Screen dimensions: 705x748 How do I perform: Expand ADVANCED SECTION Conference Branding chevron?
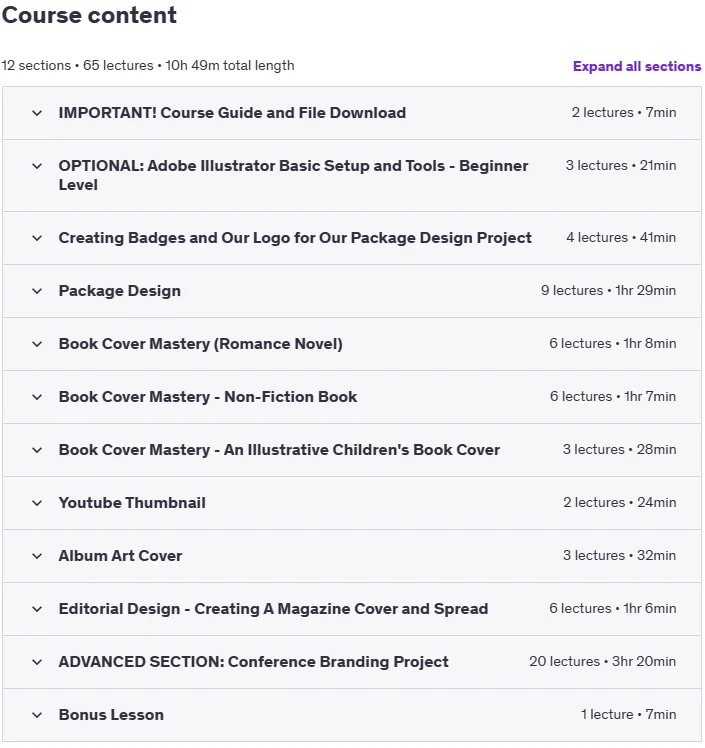point(37,662)
